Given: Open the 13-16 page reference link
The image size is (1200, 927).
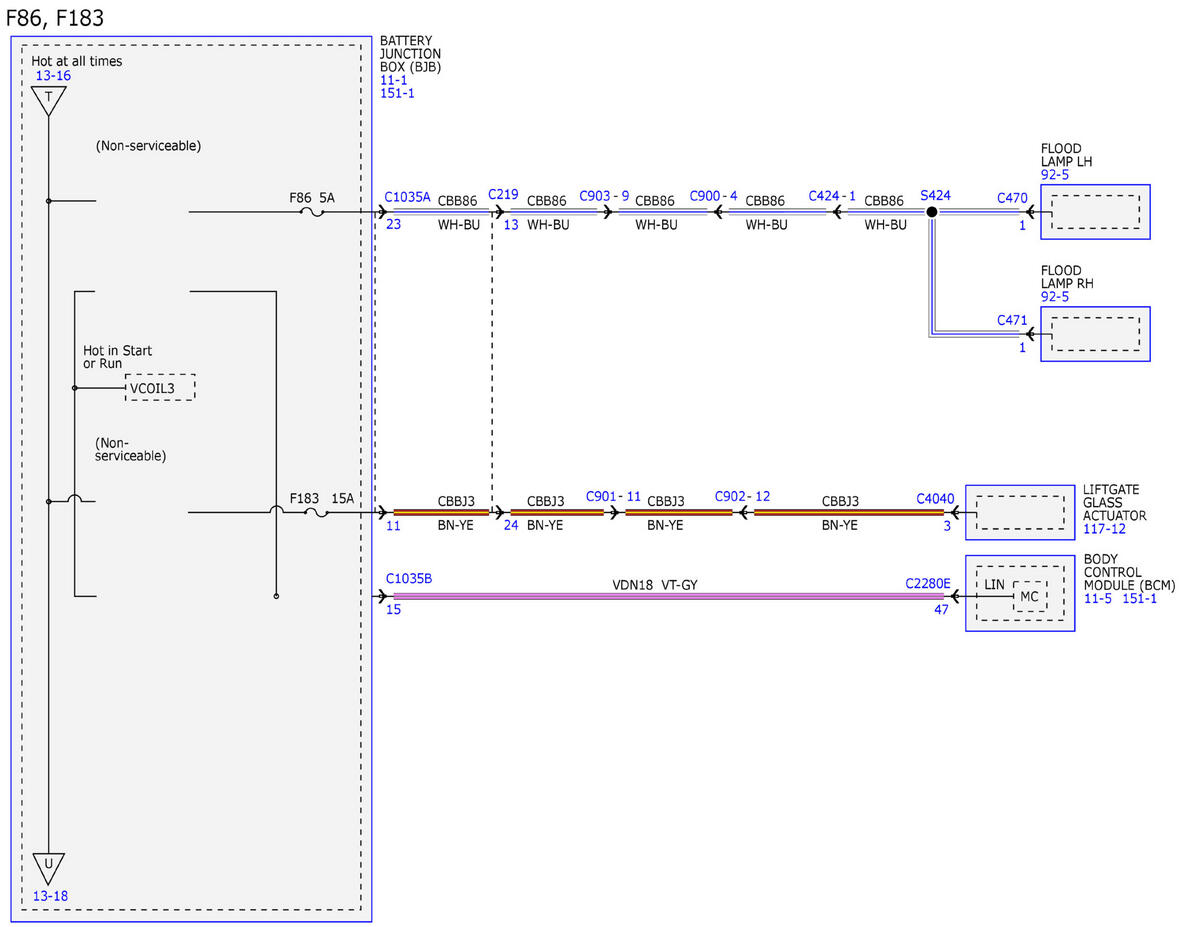Looking at the screenshot, I should 53,76.
